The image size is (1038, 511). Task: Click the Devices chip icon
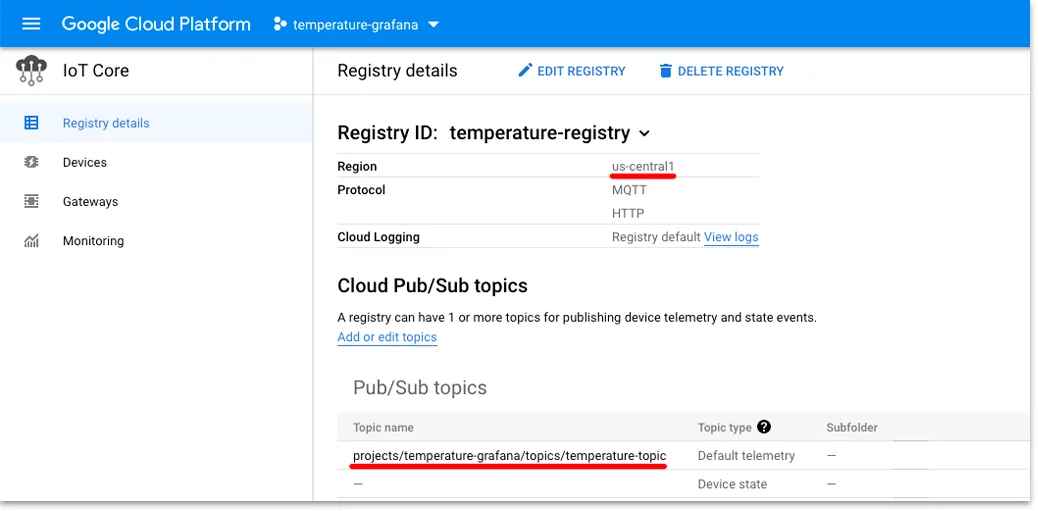tap(31, 162)
